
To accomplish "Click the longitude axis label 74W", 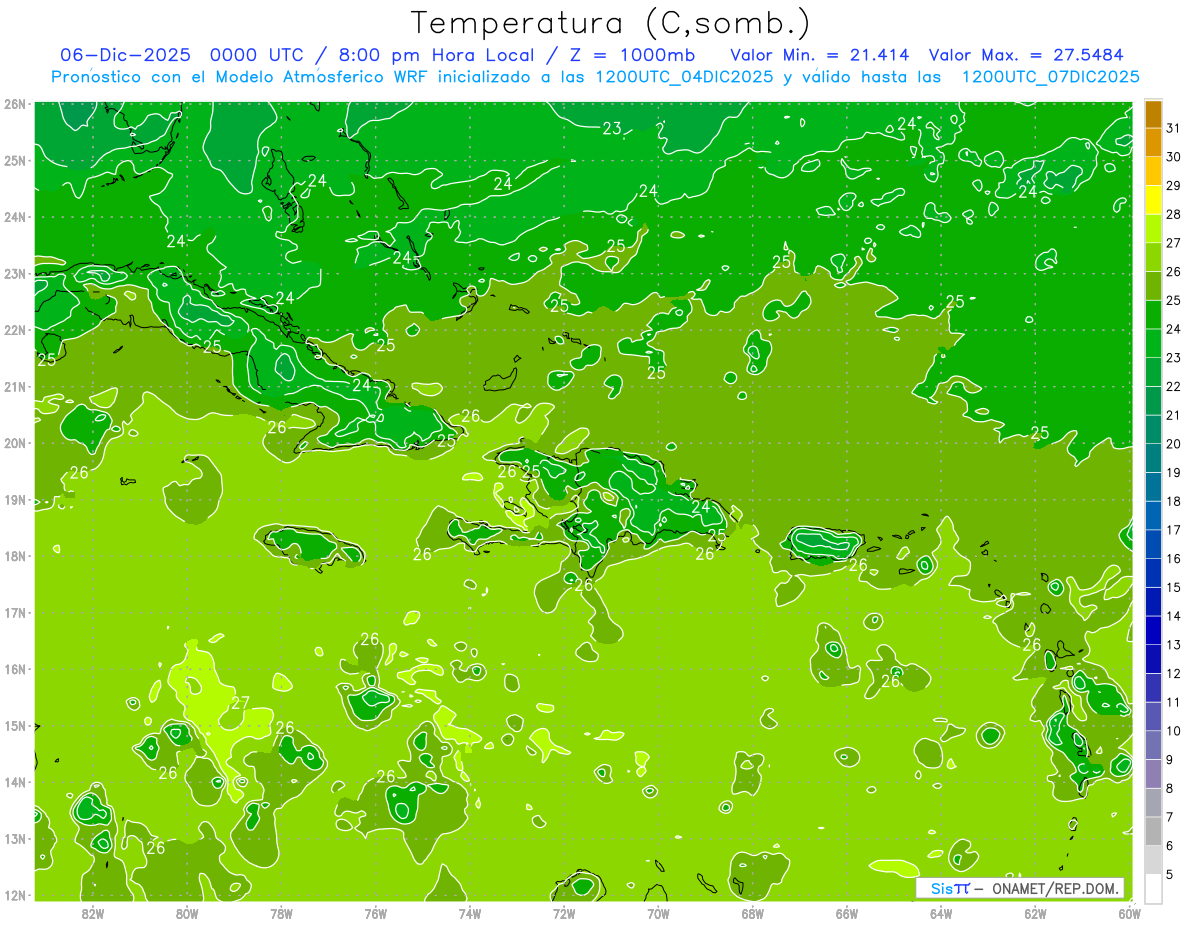I will pyautogui.click(x=470, y=912).
